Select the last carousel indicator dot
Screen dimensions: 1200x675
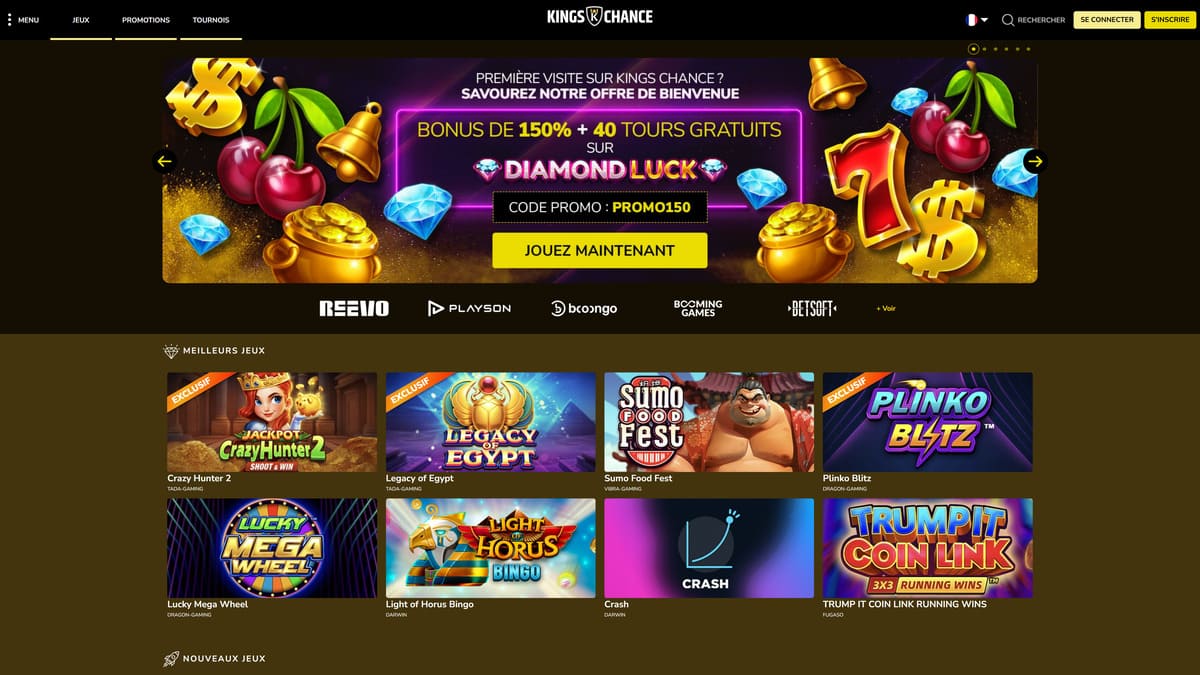tap(1028, 48)
